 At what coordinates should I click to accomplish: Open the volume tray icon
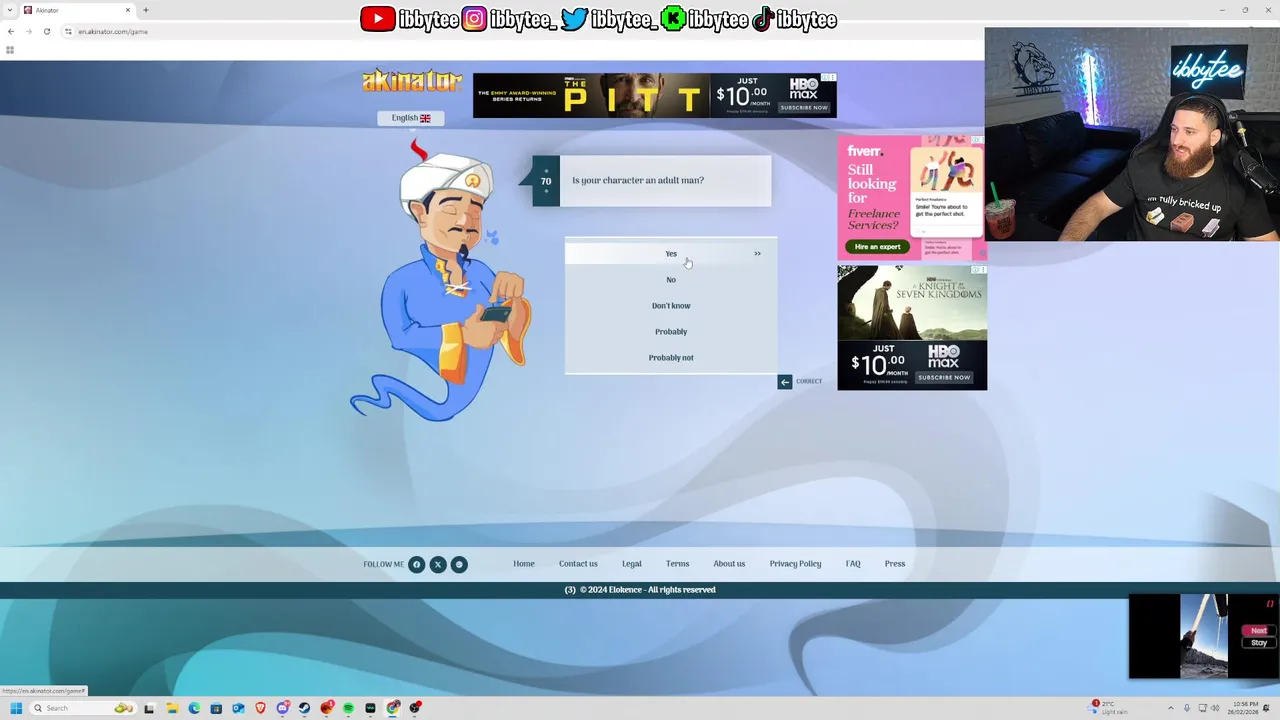tap(1216, 708)
